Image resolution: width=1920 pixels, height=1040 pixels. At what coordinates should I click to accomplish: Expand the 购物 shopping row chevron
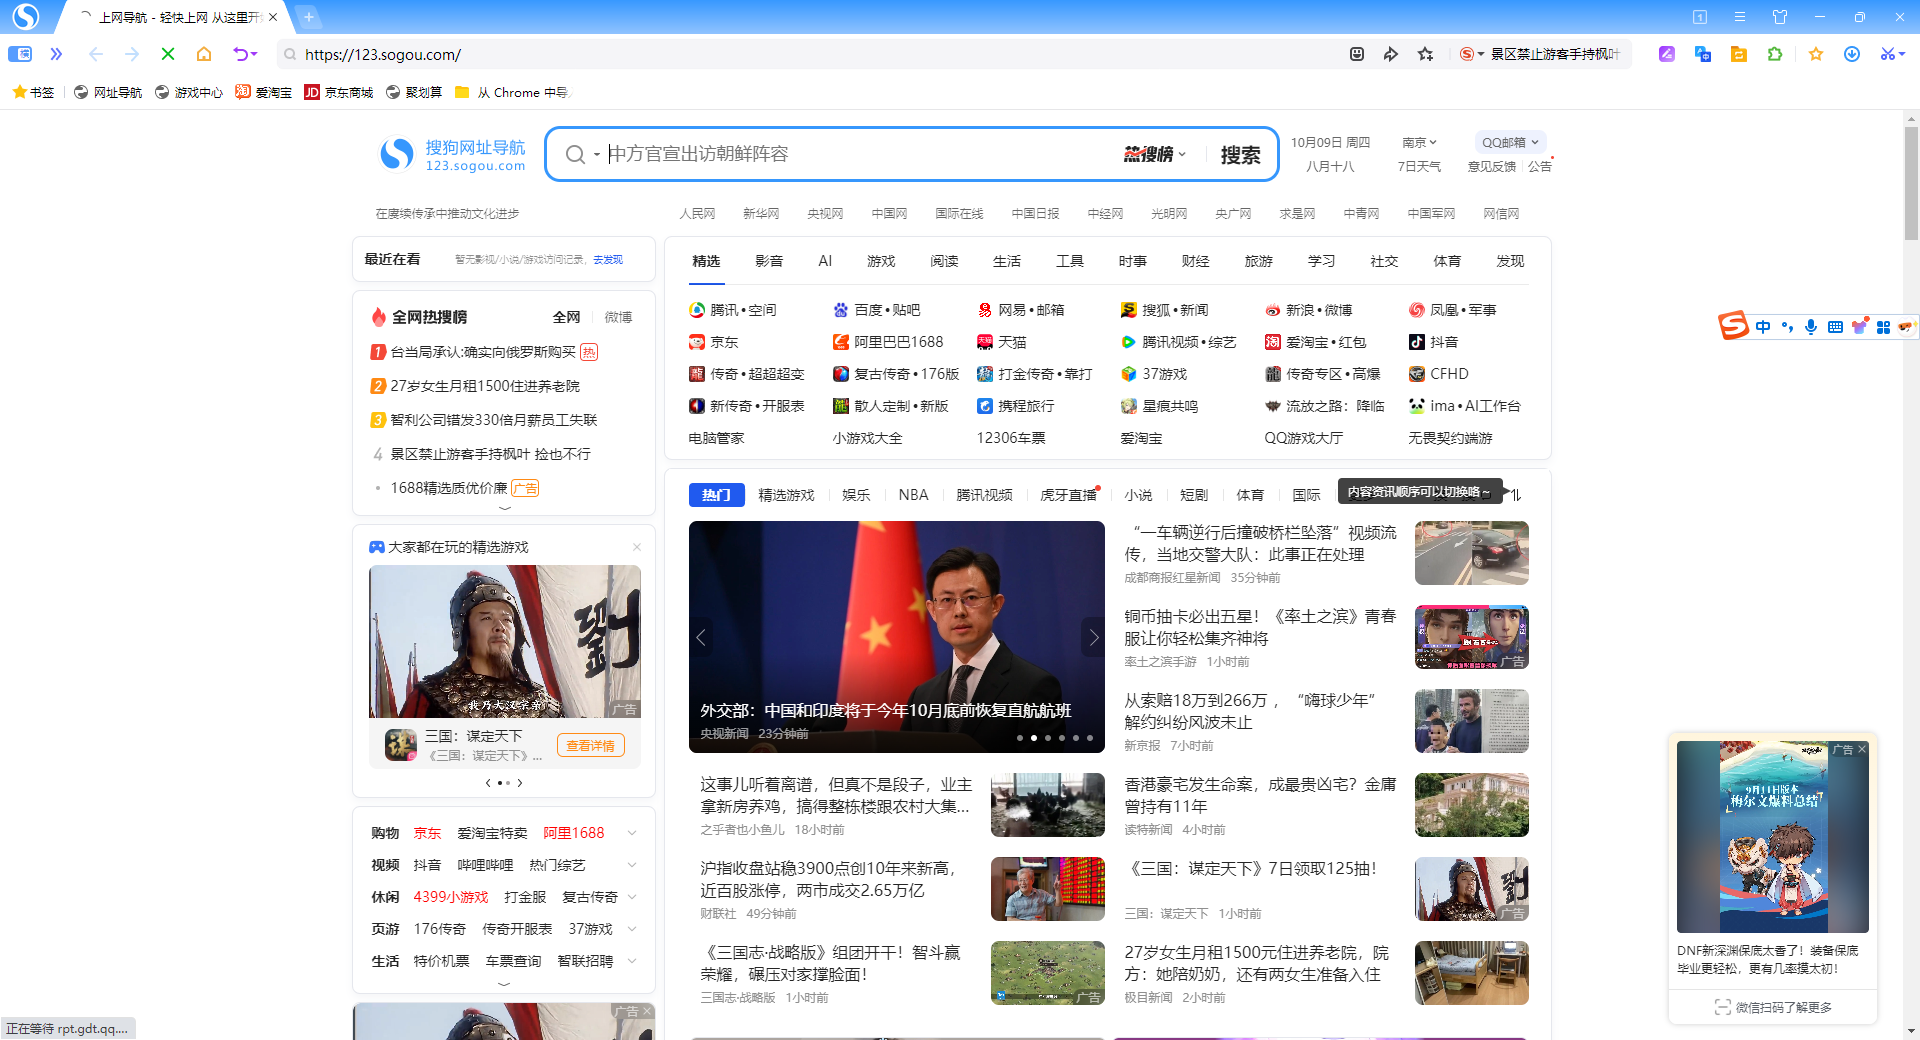(631, 832)
